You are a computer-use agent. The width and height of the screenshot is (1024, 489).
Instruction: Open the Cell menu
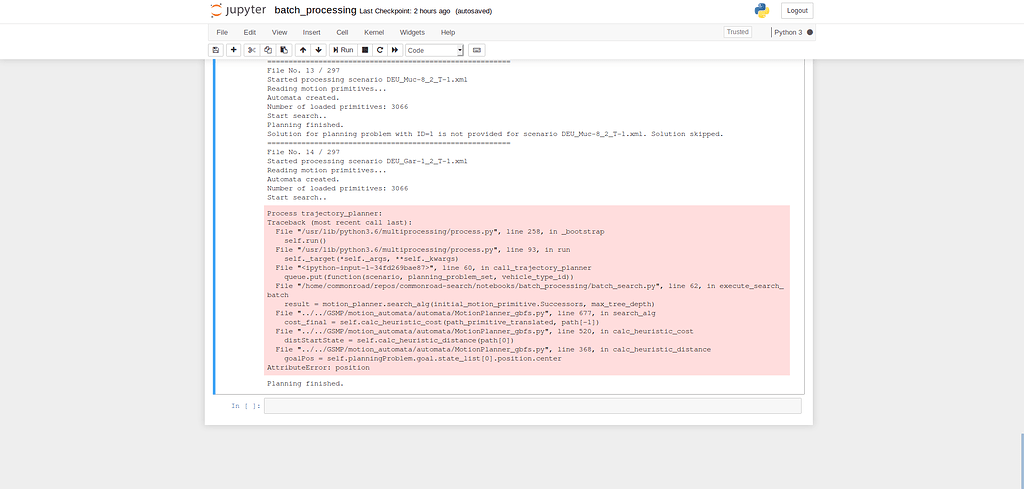click(x=342, y=32)
